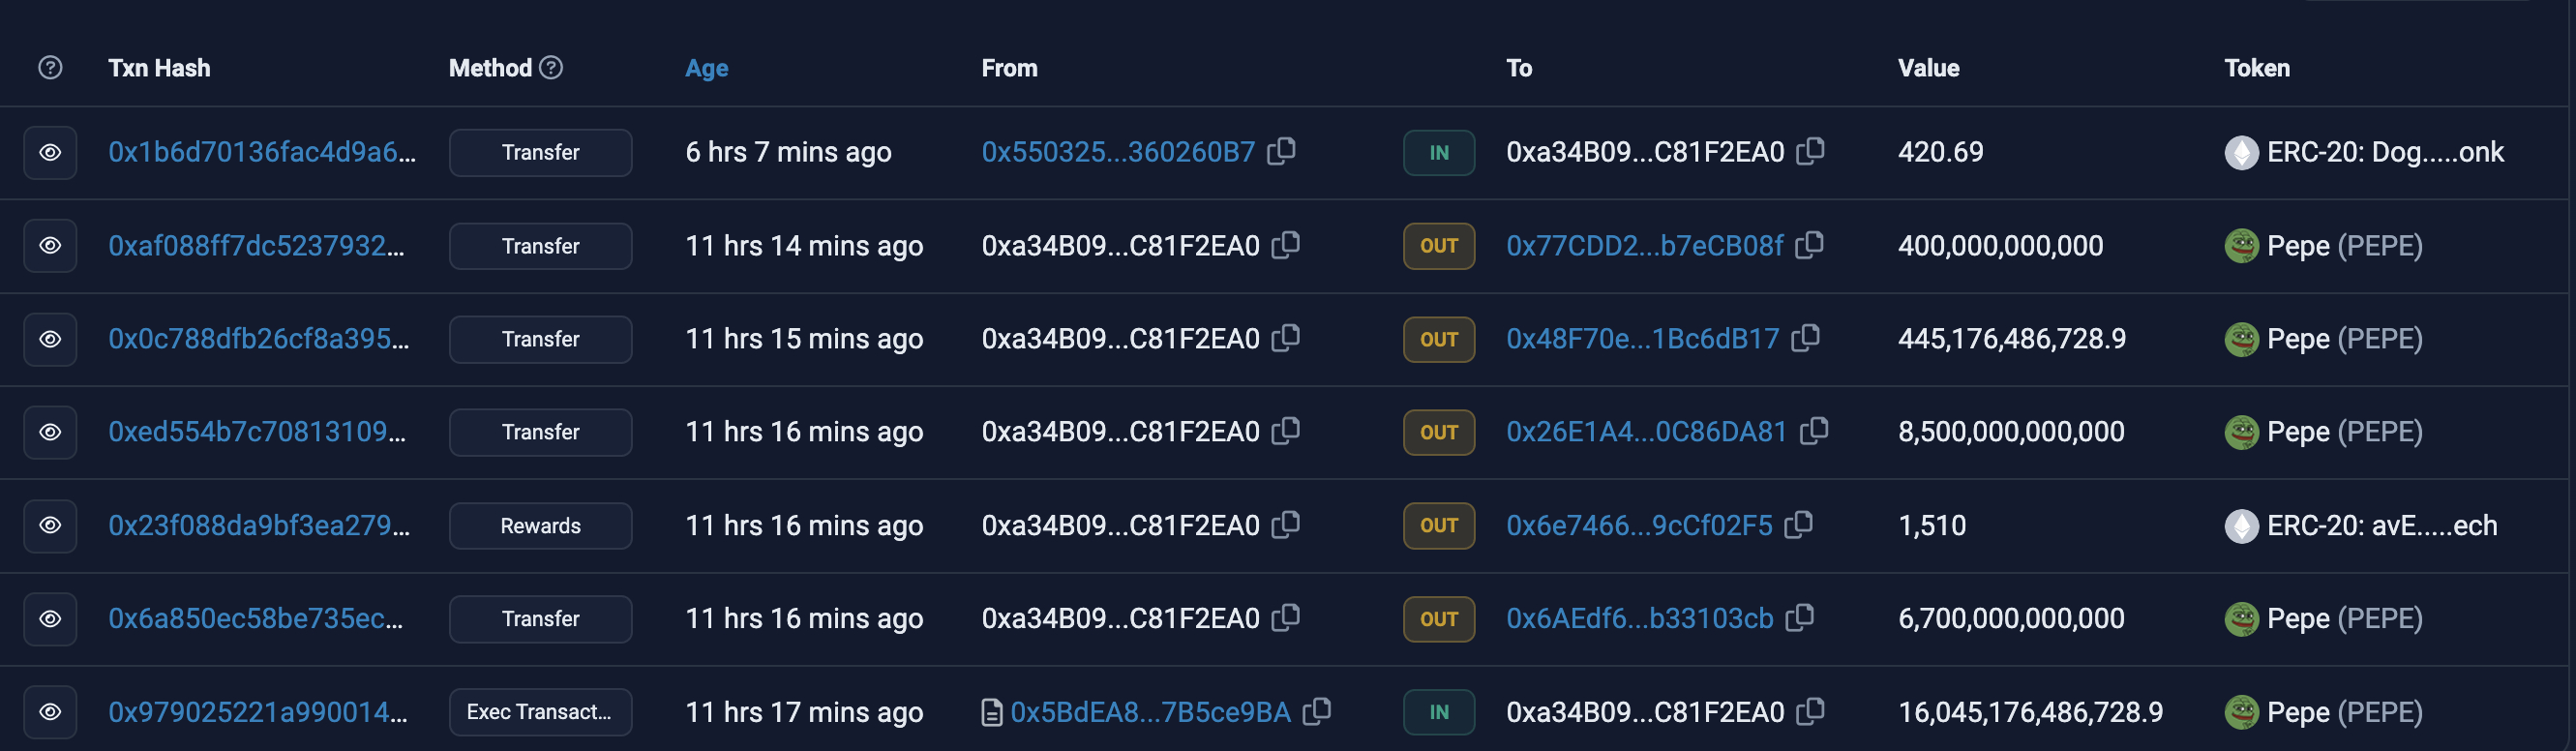Copy the 0x77CDD2...b7eCB08f To address
Screen dimensions: 2576x751
click(1809, 245)
